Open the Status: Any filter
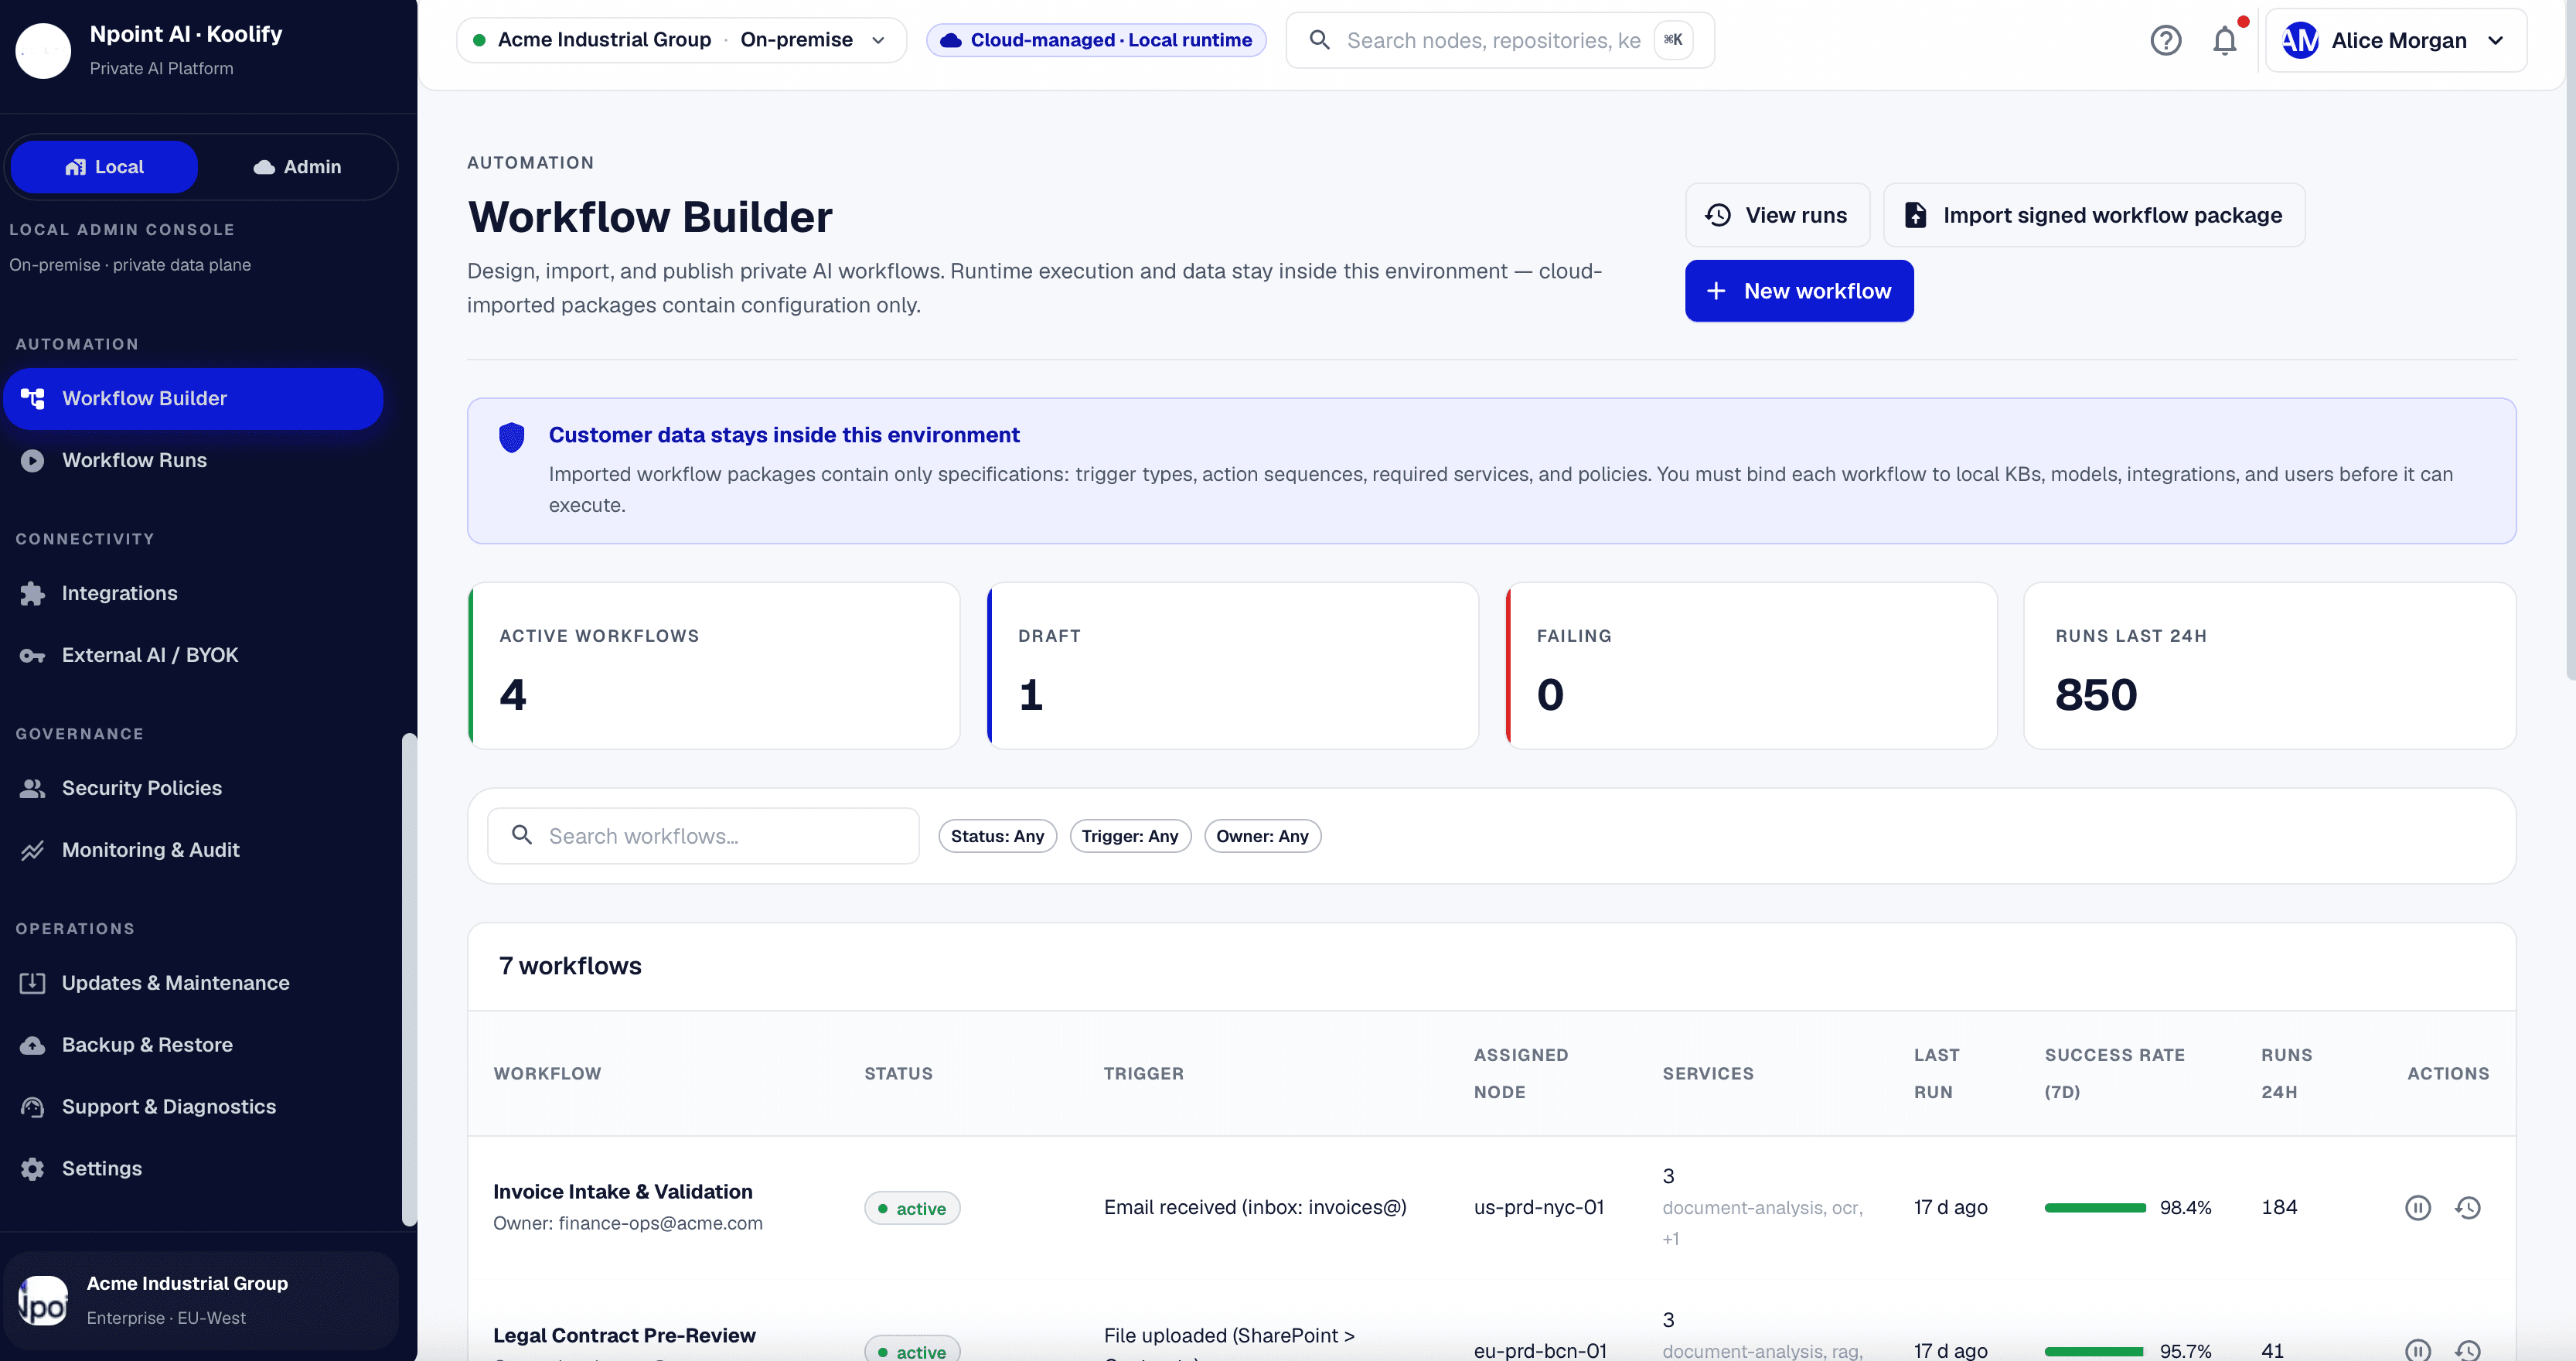 997,836
